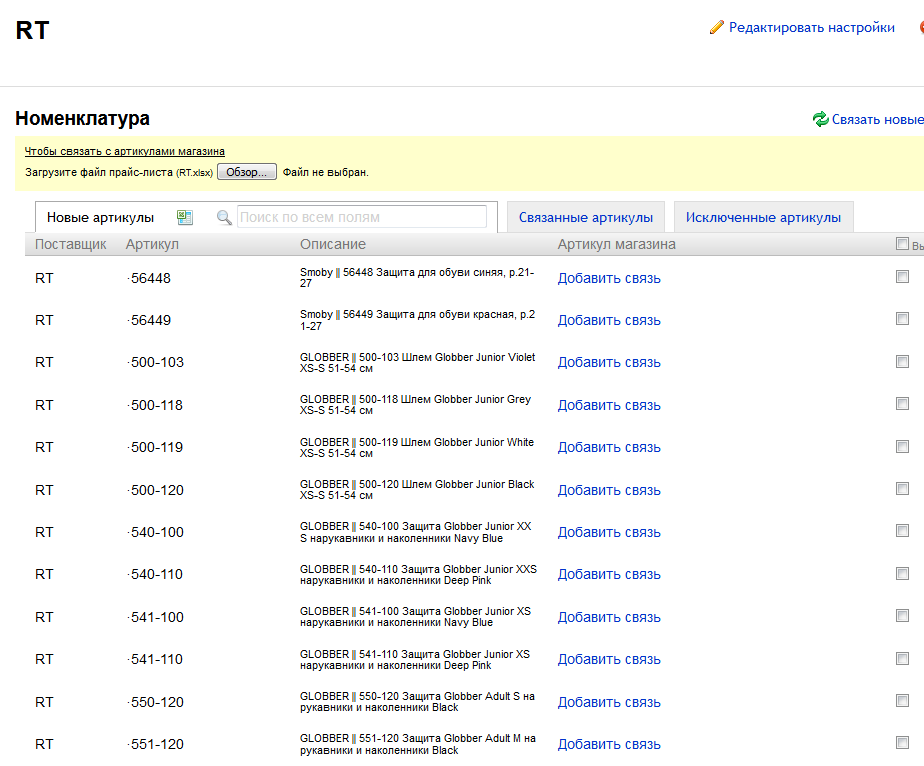
Task: Click the magnifier search icon
Action: [224, 217]
